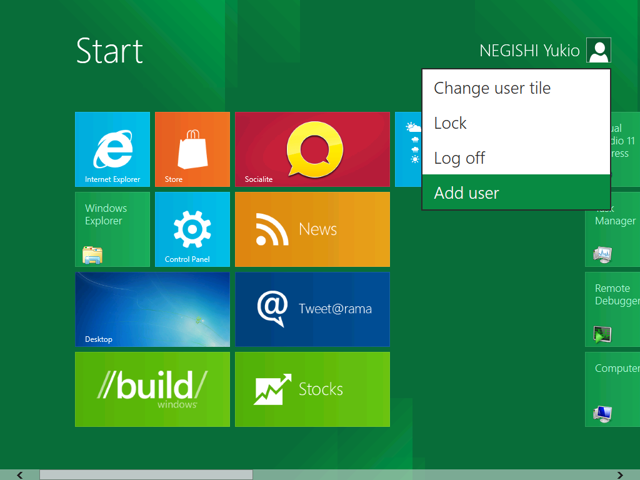Select Add user in the menu

[x=516, y=192]
